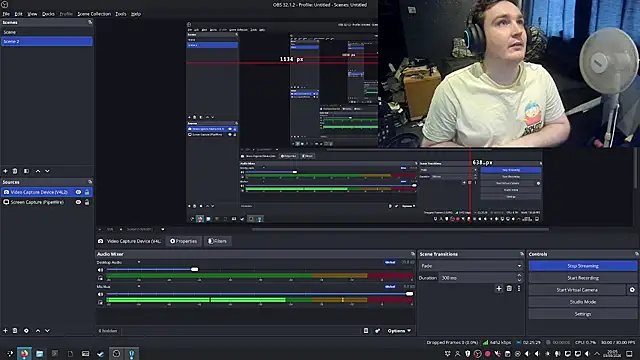Move the selected scene down

[47, 171]
